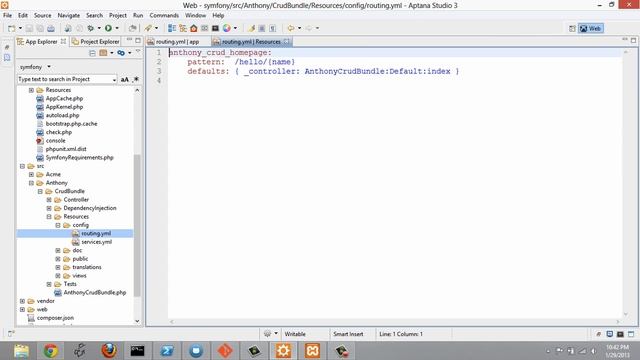Click the orange home toolbar icon

(193, 28)
